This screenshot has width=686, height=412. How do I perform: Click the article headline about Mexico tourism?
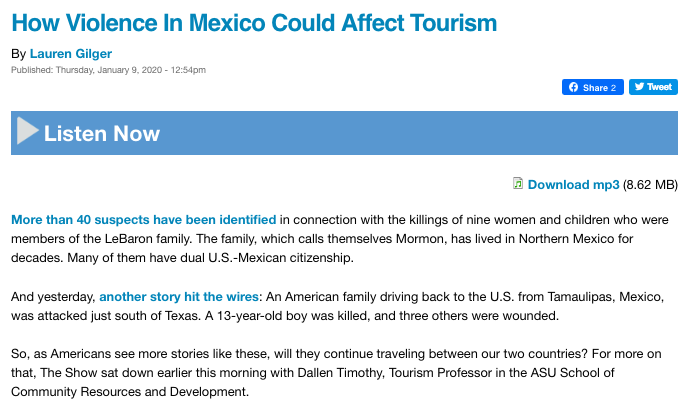click(254, 23)
